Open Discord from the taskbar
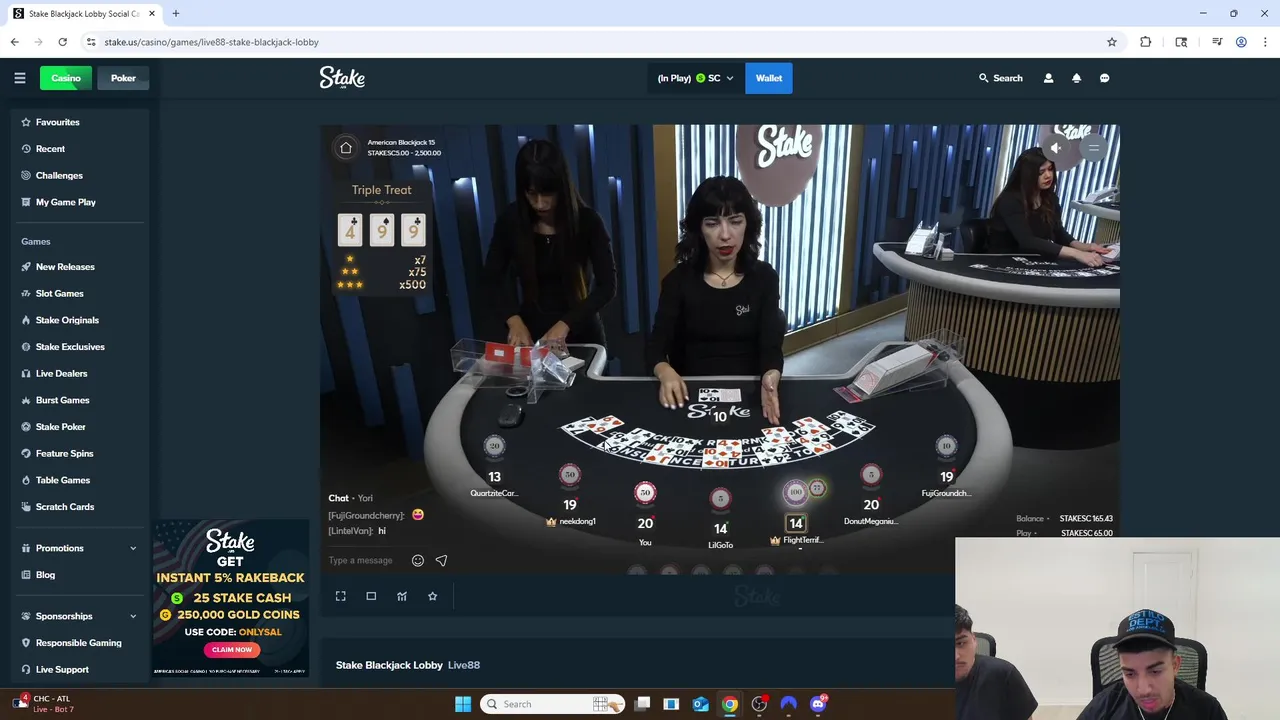 tap(818, 704)
